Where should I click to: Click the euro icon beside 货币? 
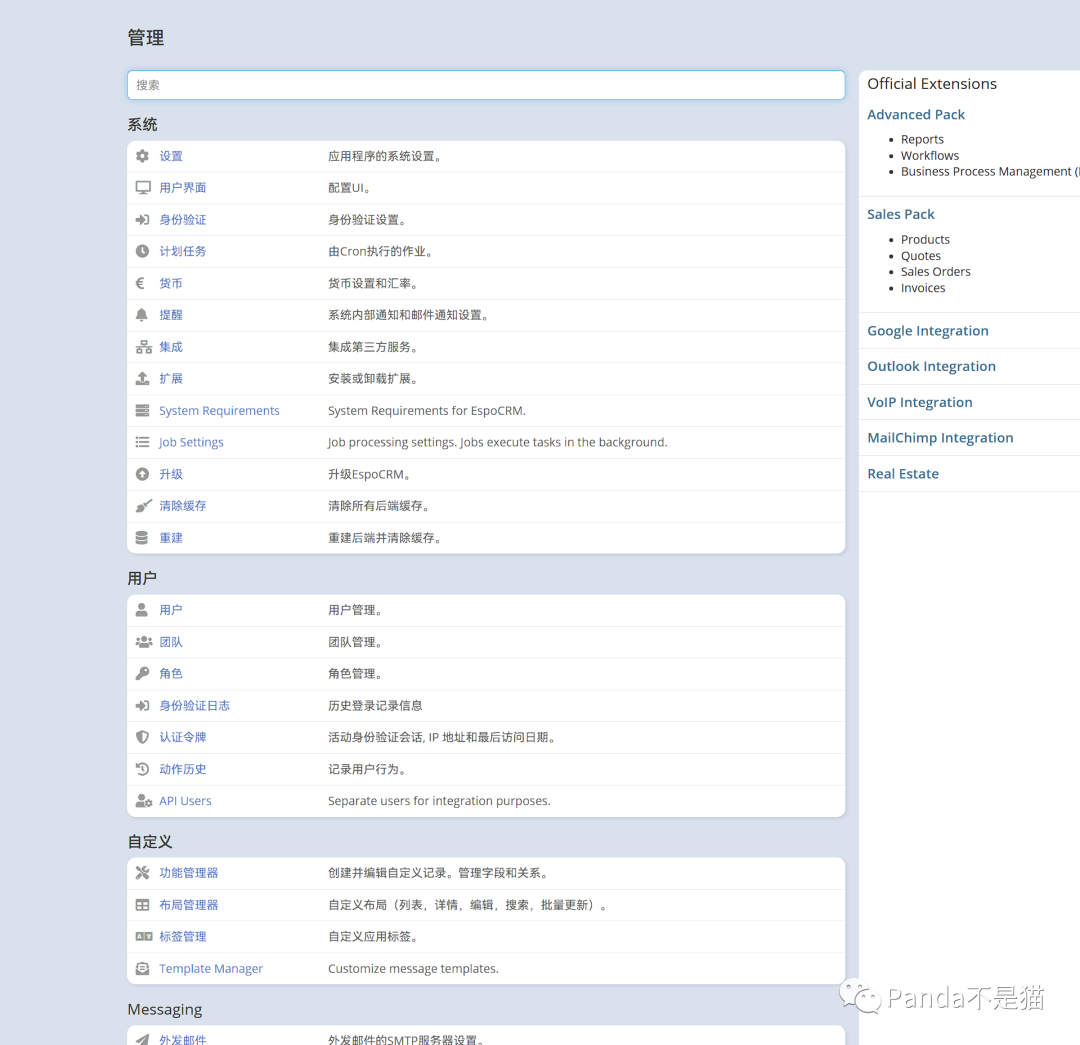point(141,283)
